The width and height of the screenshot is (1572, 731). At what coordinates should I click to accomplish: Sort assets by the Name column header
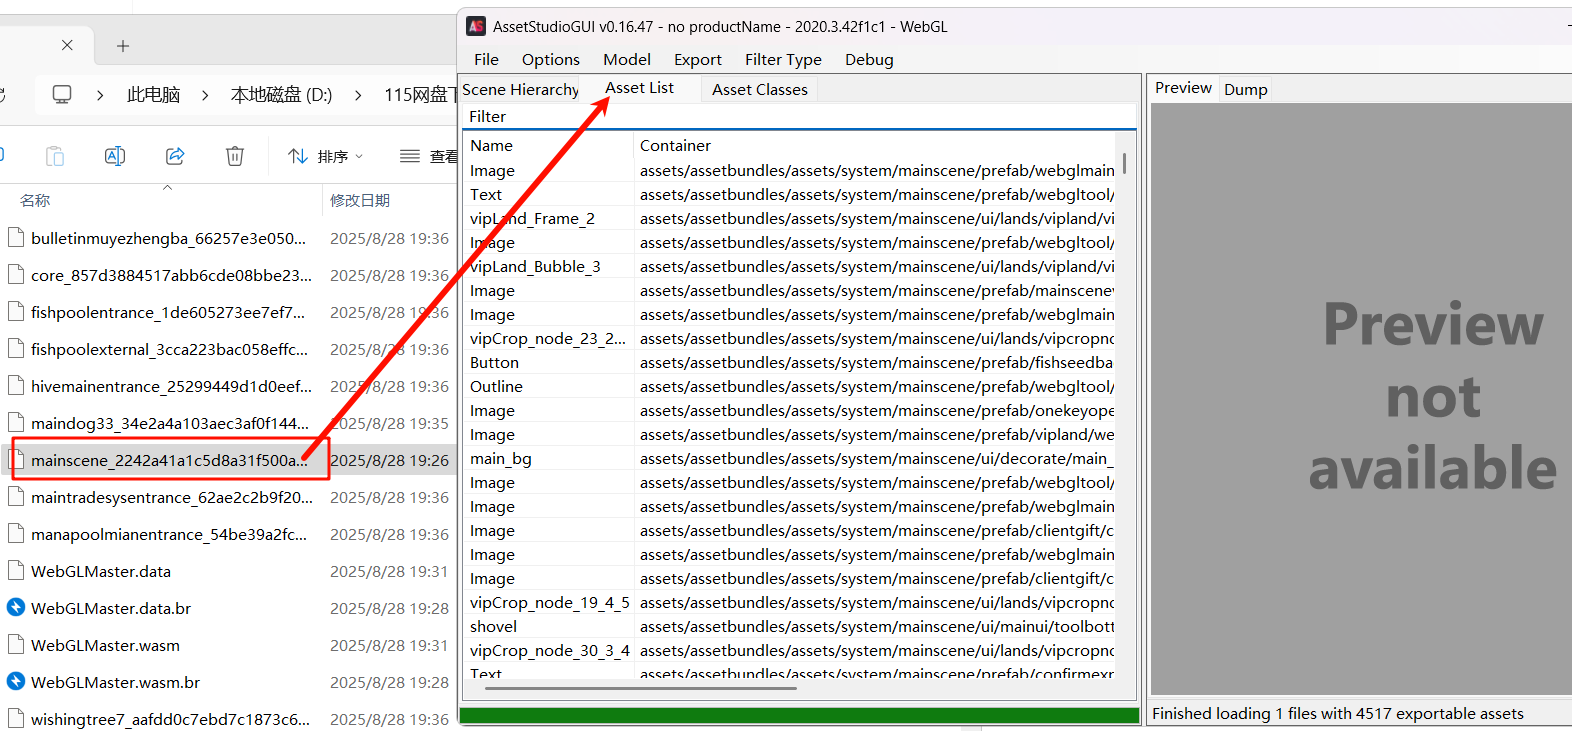click(x=548, y=146)
